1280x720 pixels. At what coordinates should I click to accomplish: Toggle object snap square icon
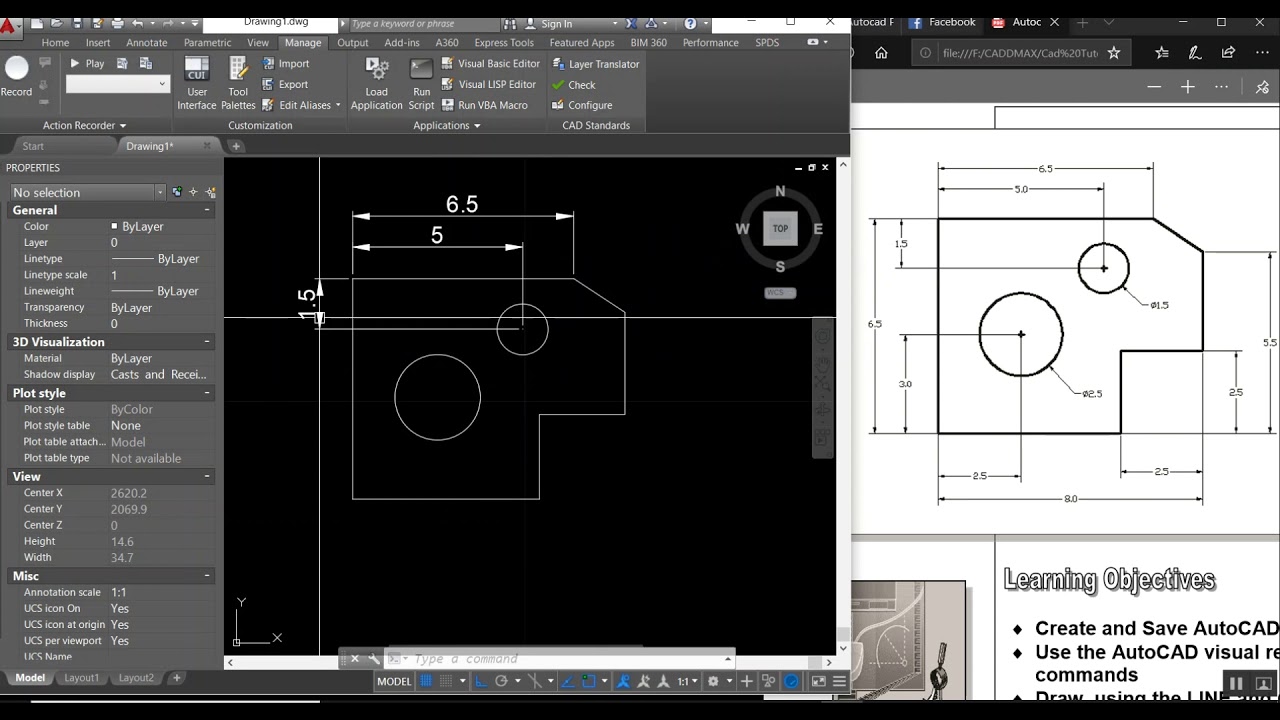[589, 681]
